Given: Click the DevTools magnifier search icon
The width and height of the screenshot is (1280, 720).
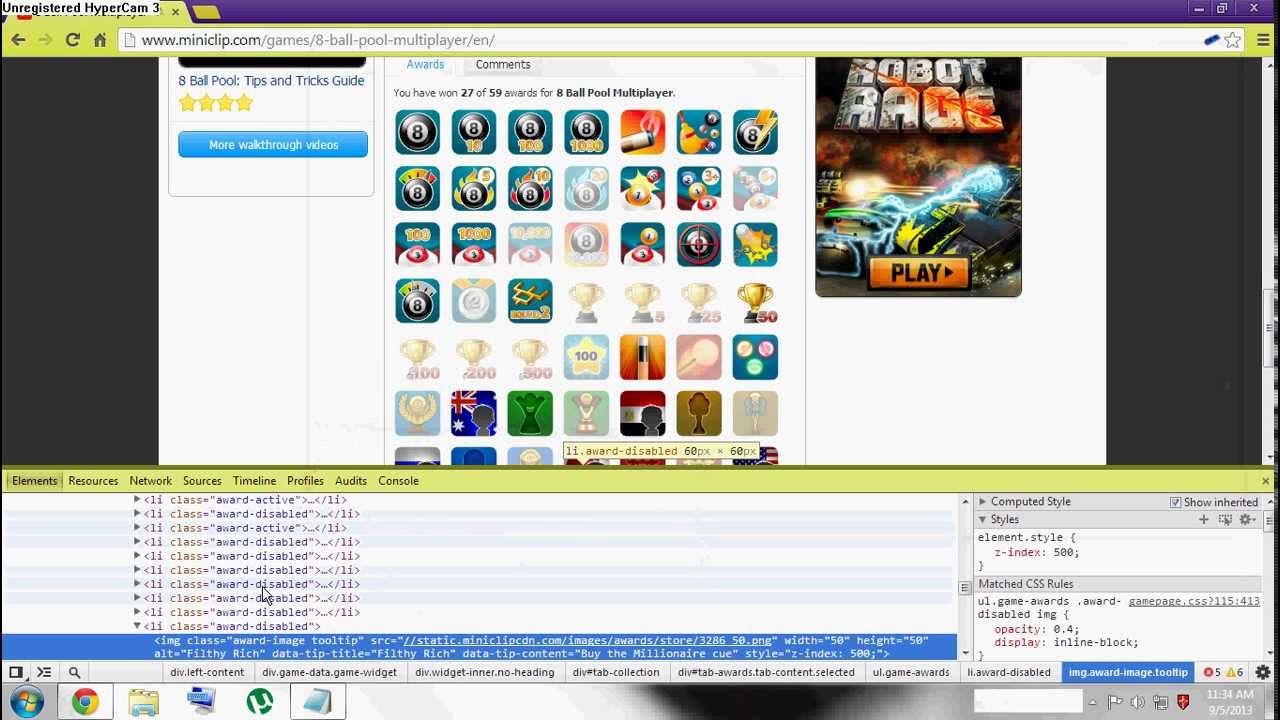Looking at the screenshot, I should click(74, 672).
